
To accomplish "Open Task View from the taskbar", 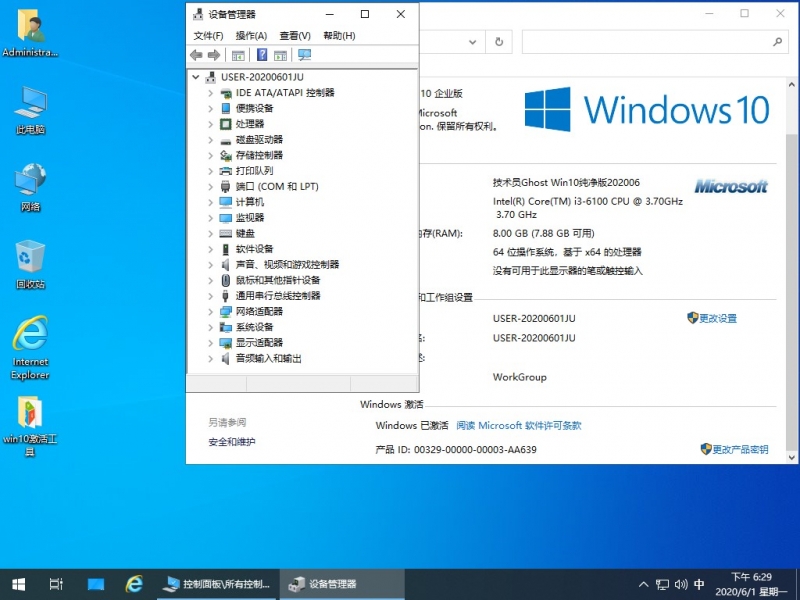I will (x=56, y=584).
